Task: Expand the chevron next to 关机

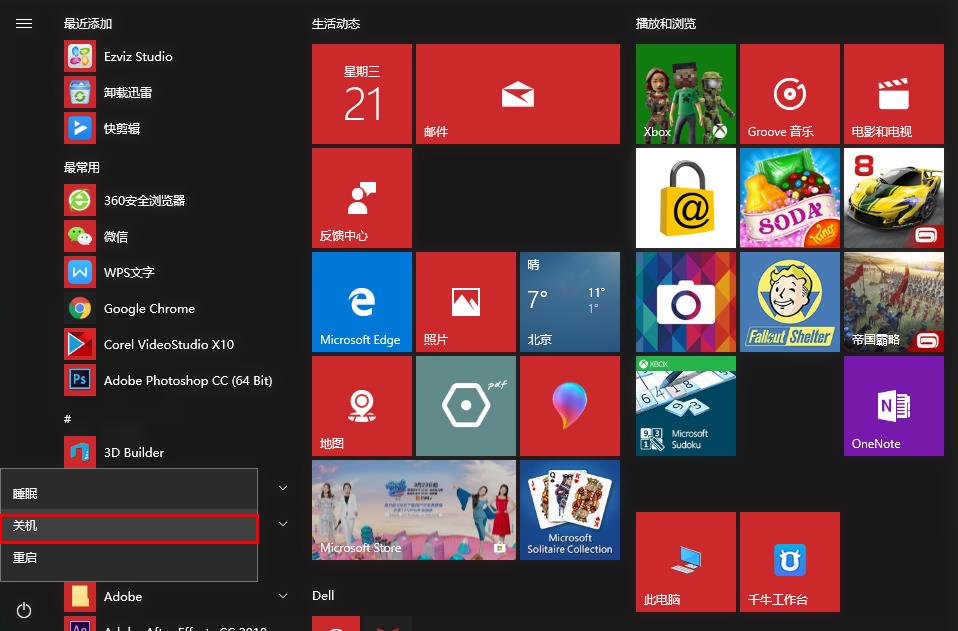Action: point(283,522)
